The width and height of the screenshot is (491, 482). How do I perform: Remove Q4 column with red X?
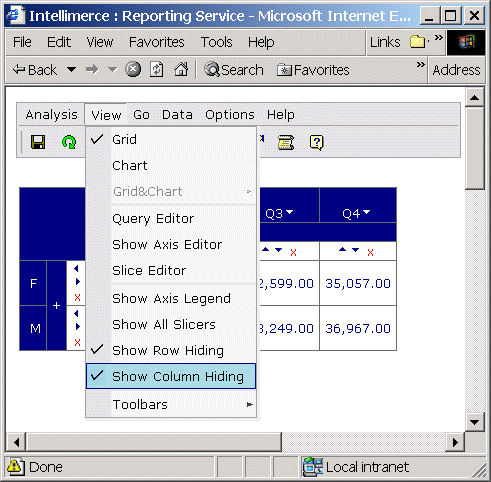click(370, 252)
